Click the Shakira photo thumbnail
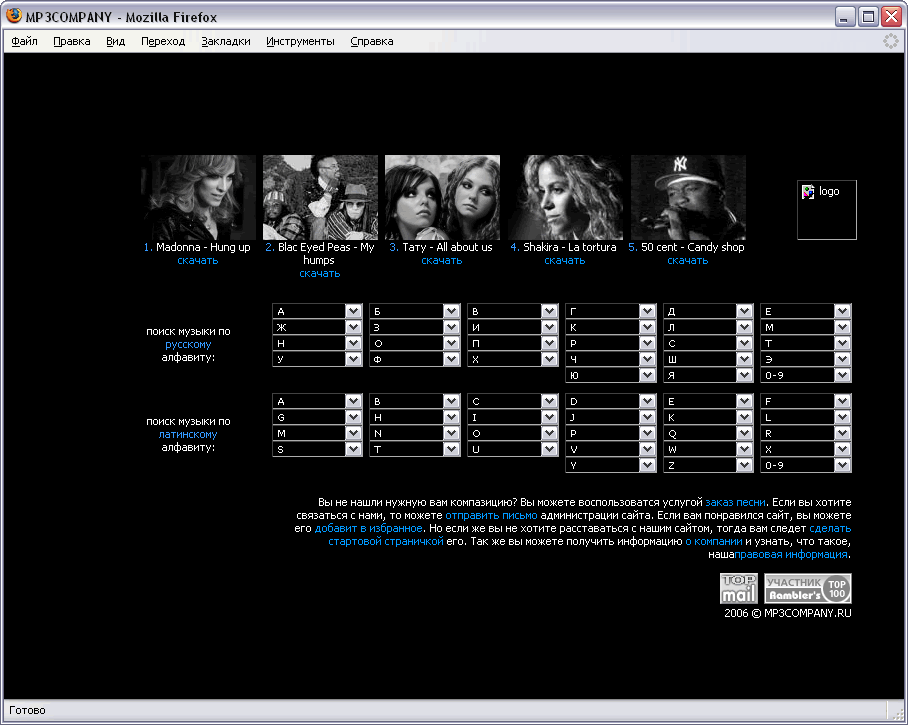 (x=565, y=197)
